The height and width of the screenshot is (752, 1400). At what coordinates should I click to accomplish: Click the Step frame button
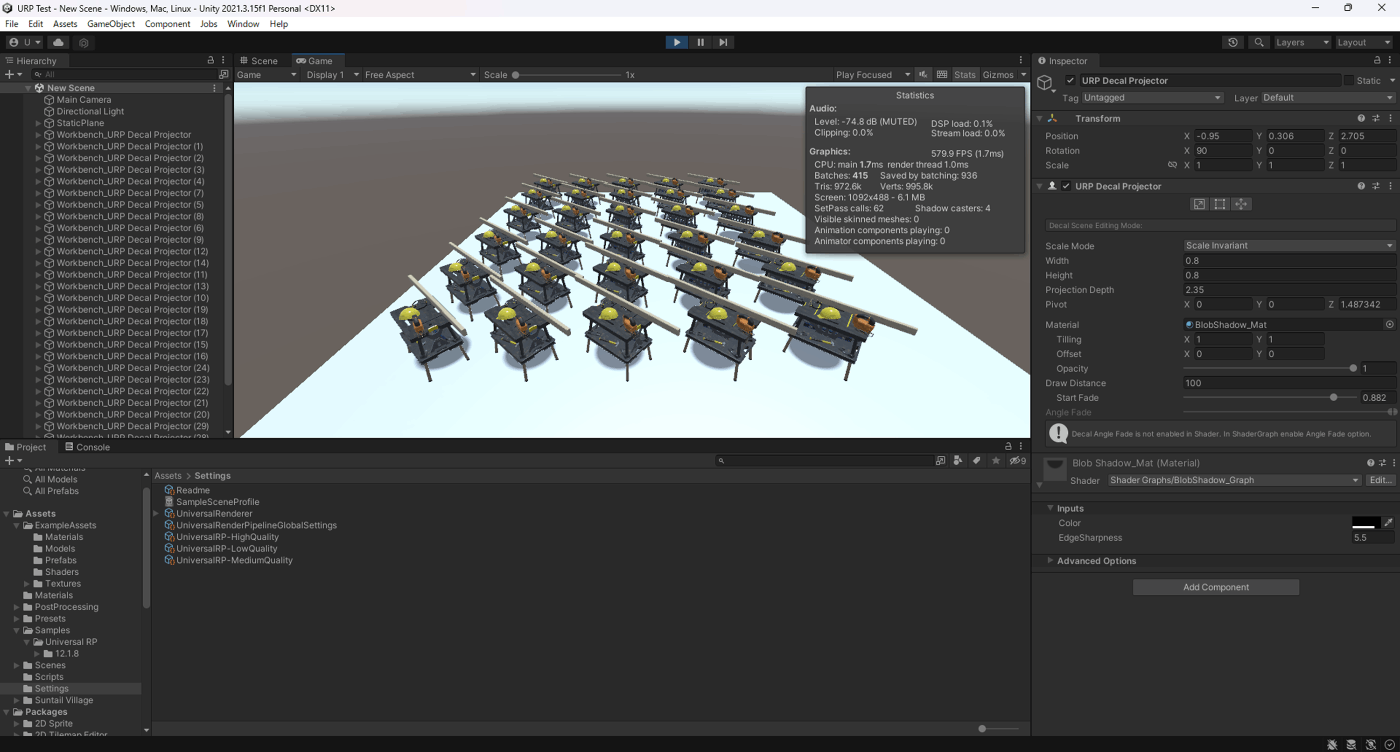723,42
